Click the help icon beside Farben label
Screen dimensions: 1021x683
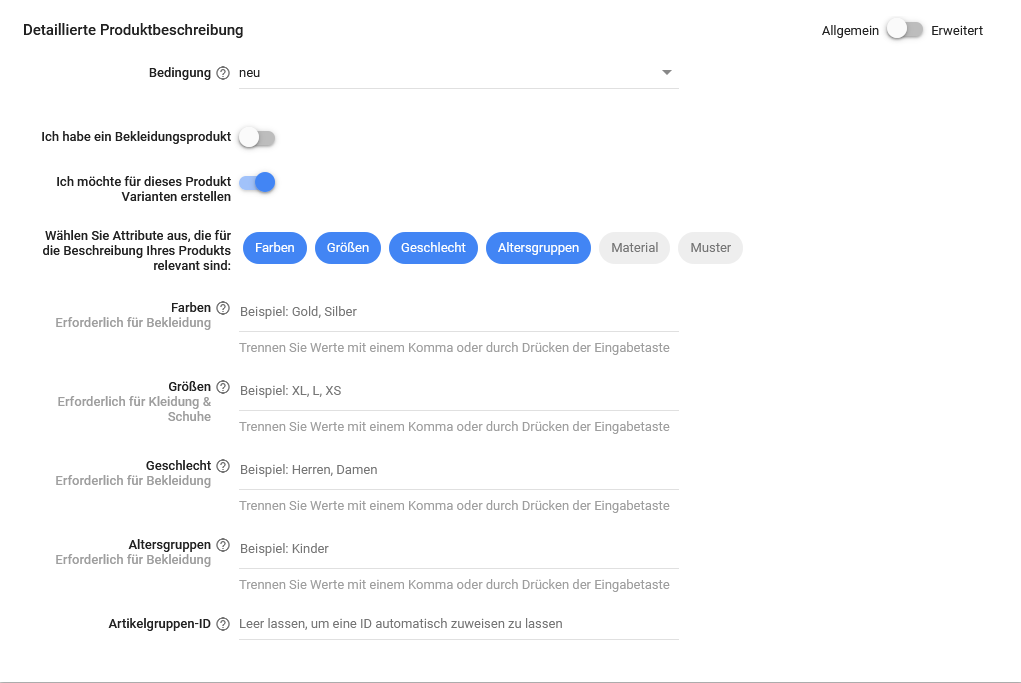point(223,308)
